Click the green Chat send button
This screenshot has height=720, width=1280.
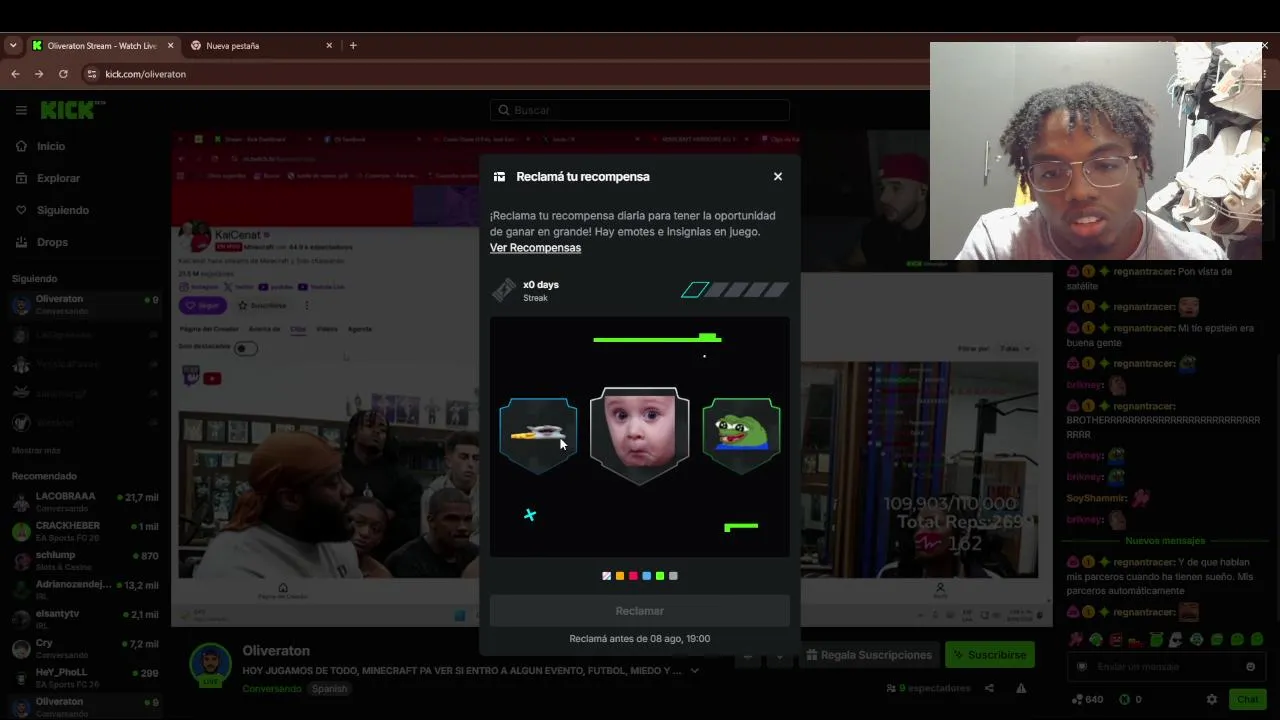(1247, 700)
